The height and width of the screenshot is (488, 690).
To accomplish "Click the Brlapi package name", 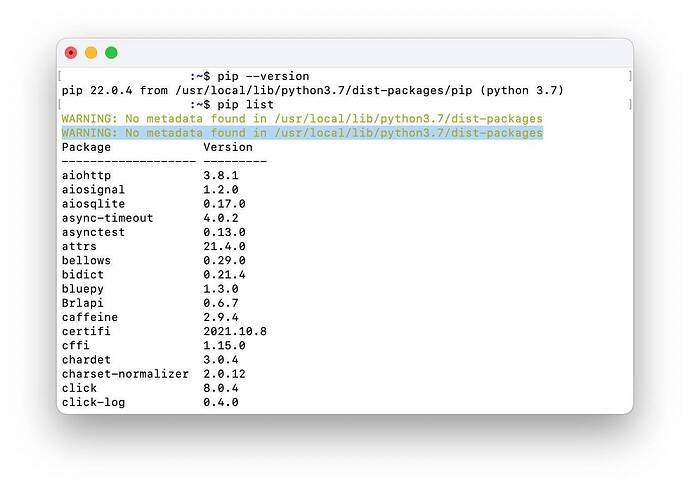I will 82,303.
